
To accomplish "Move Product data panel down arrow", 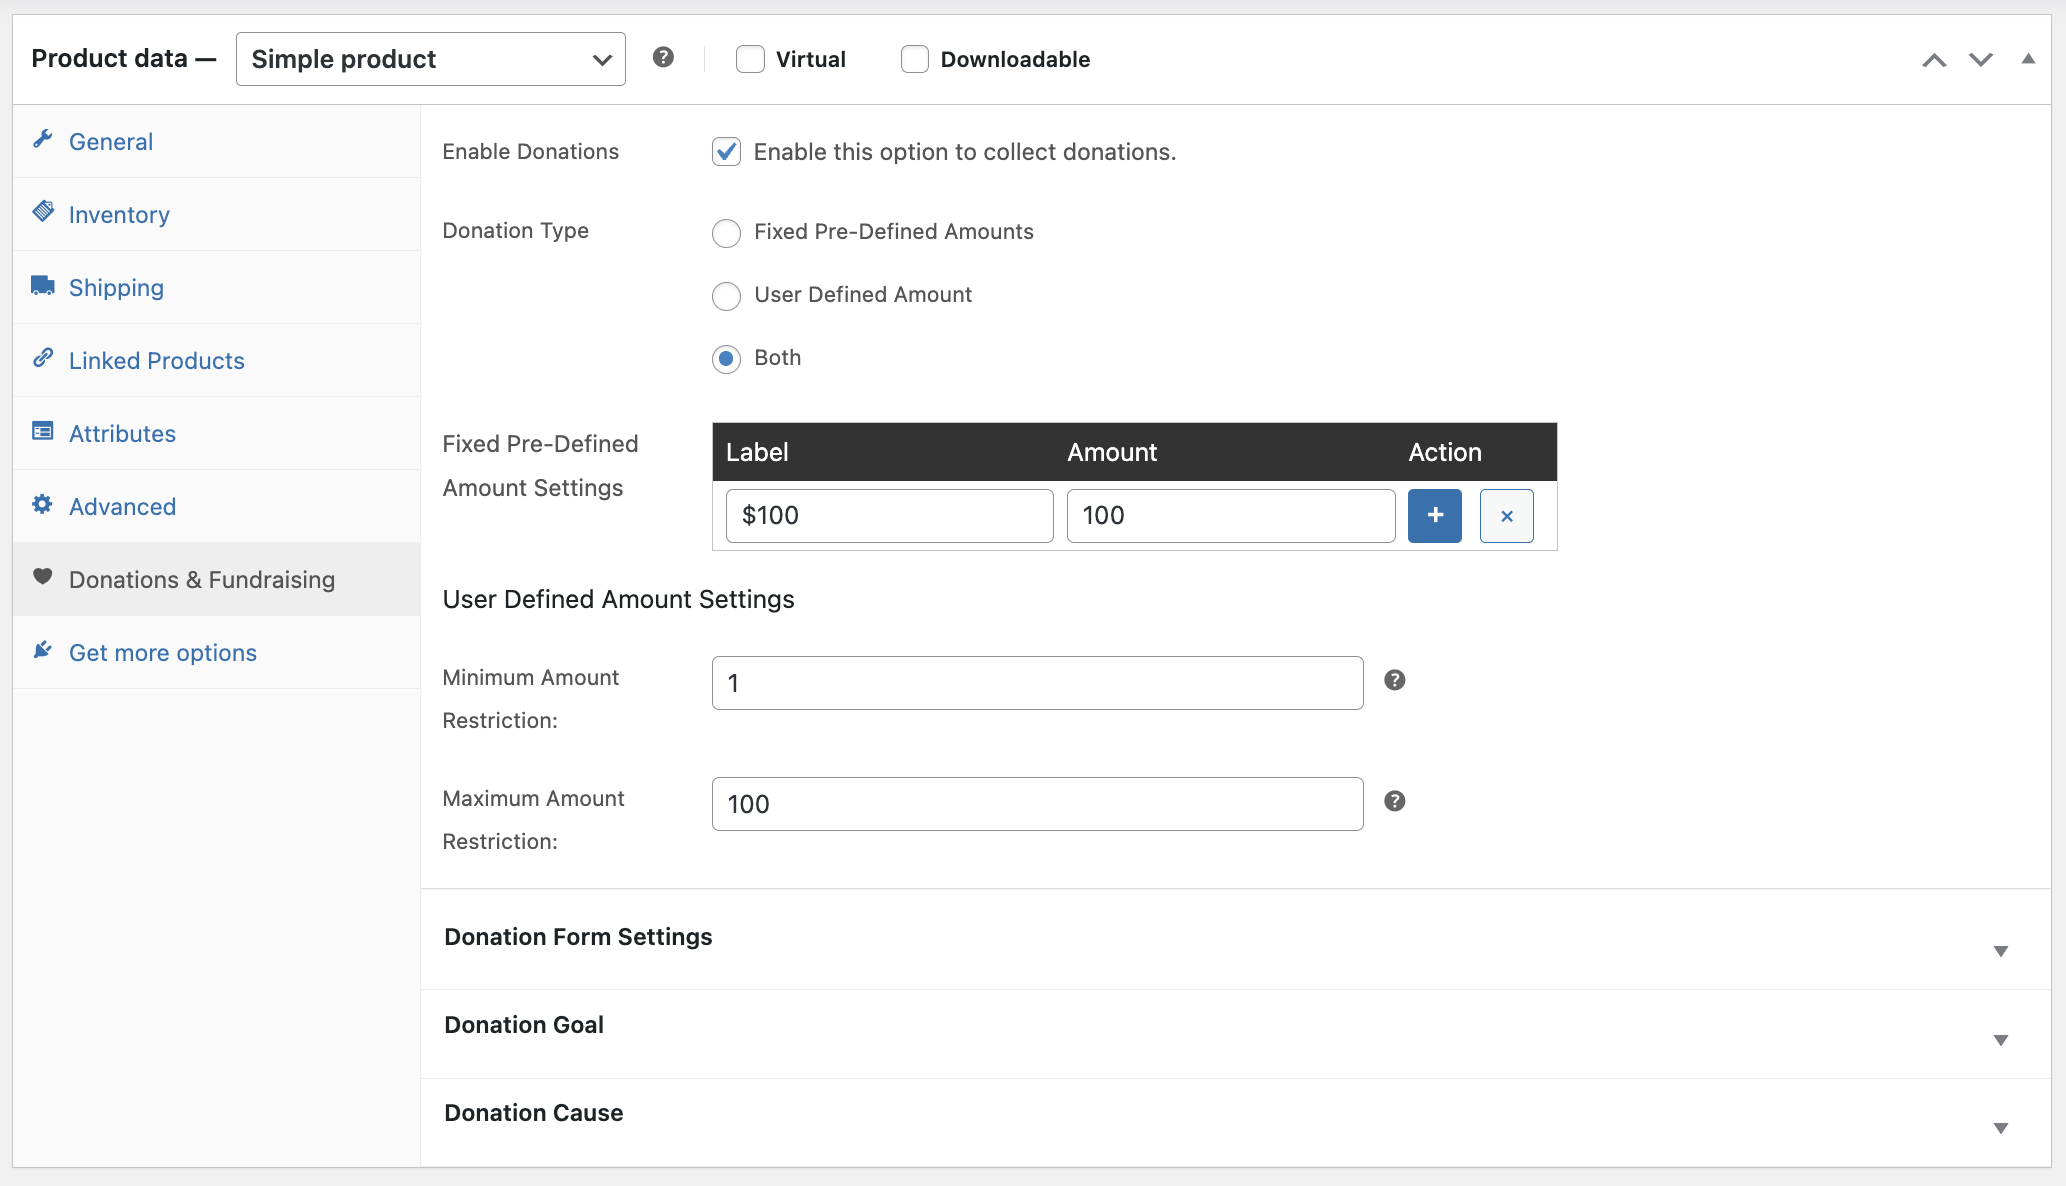I will [1980, 60].
